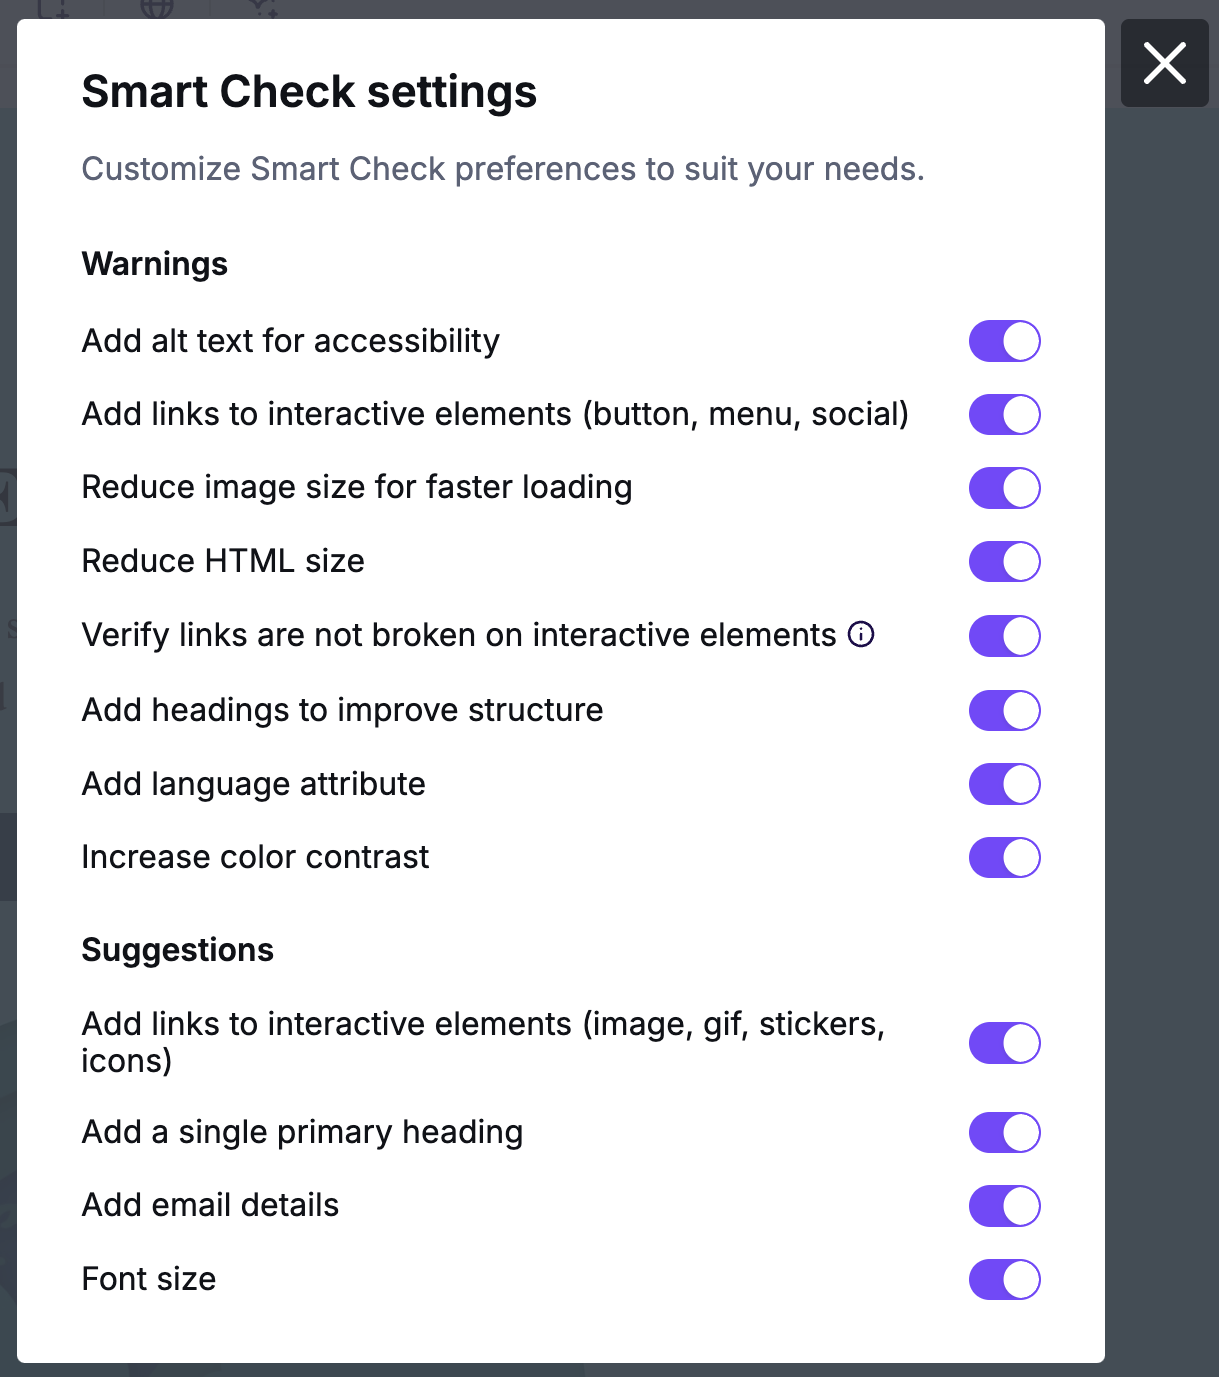Click the Smart Check settings title
The image size is (1219, 1377).
[309, 91]
